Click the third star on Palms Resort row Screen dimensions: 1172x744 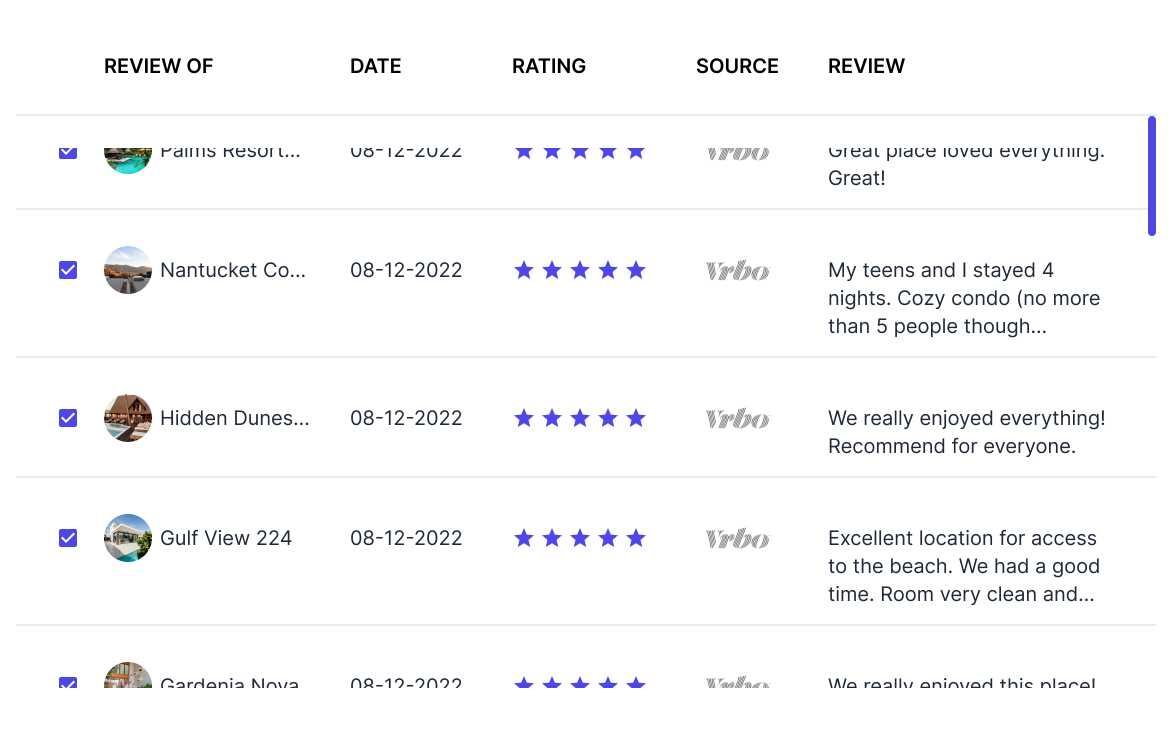coord(580,150)
